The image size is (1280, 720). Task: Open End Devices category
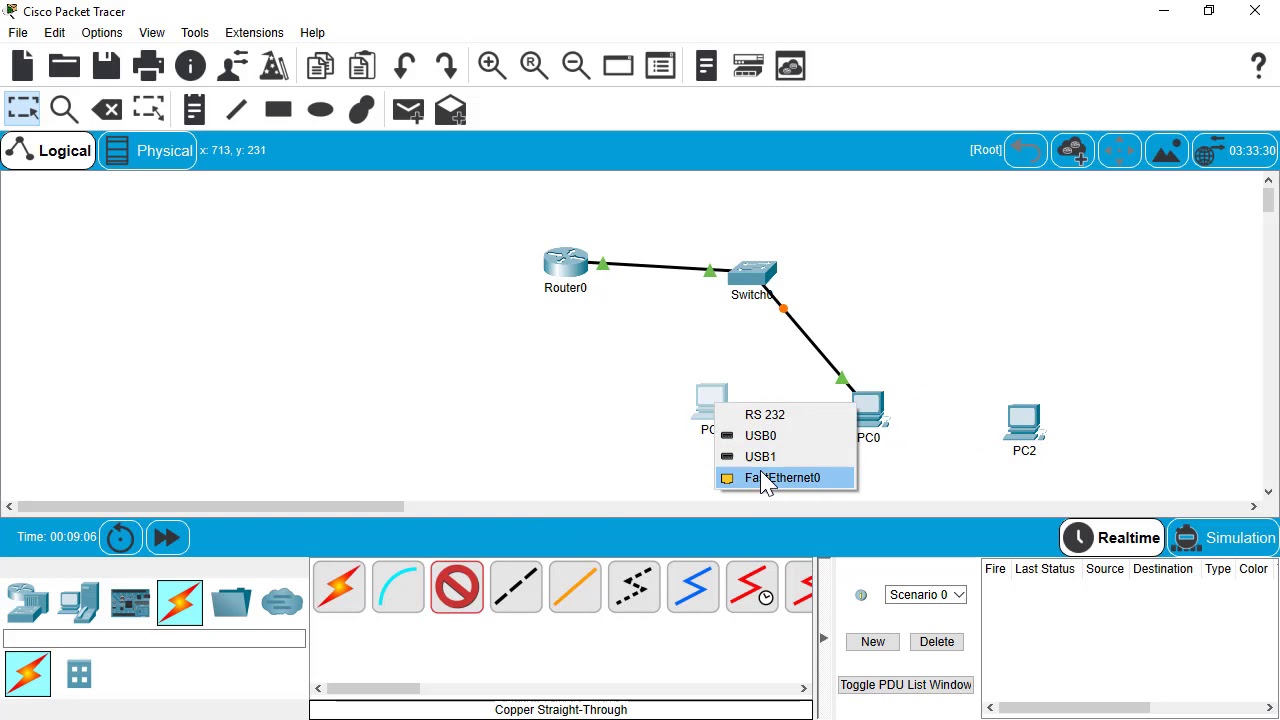[79, 602]
